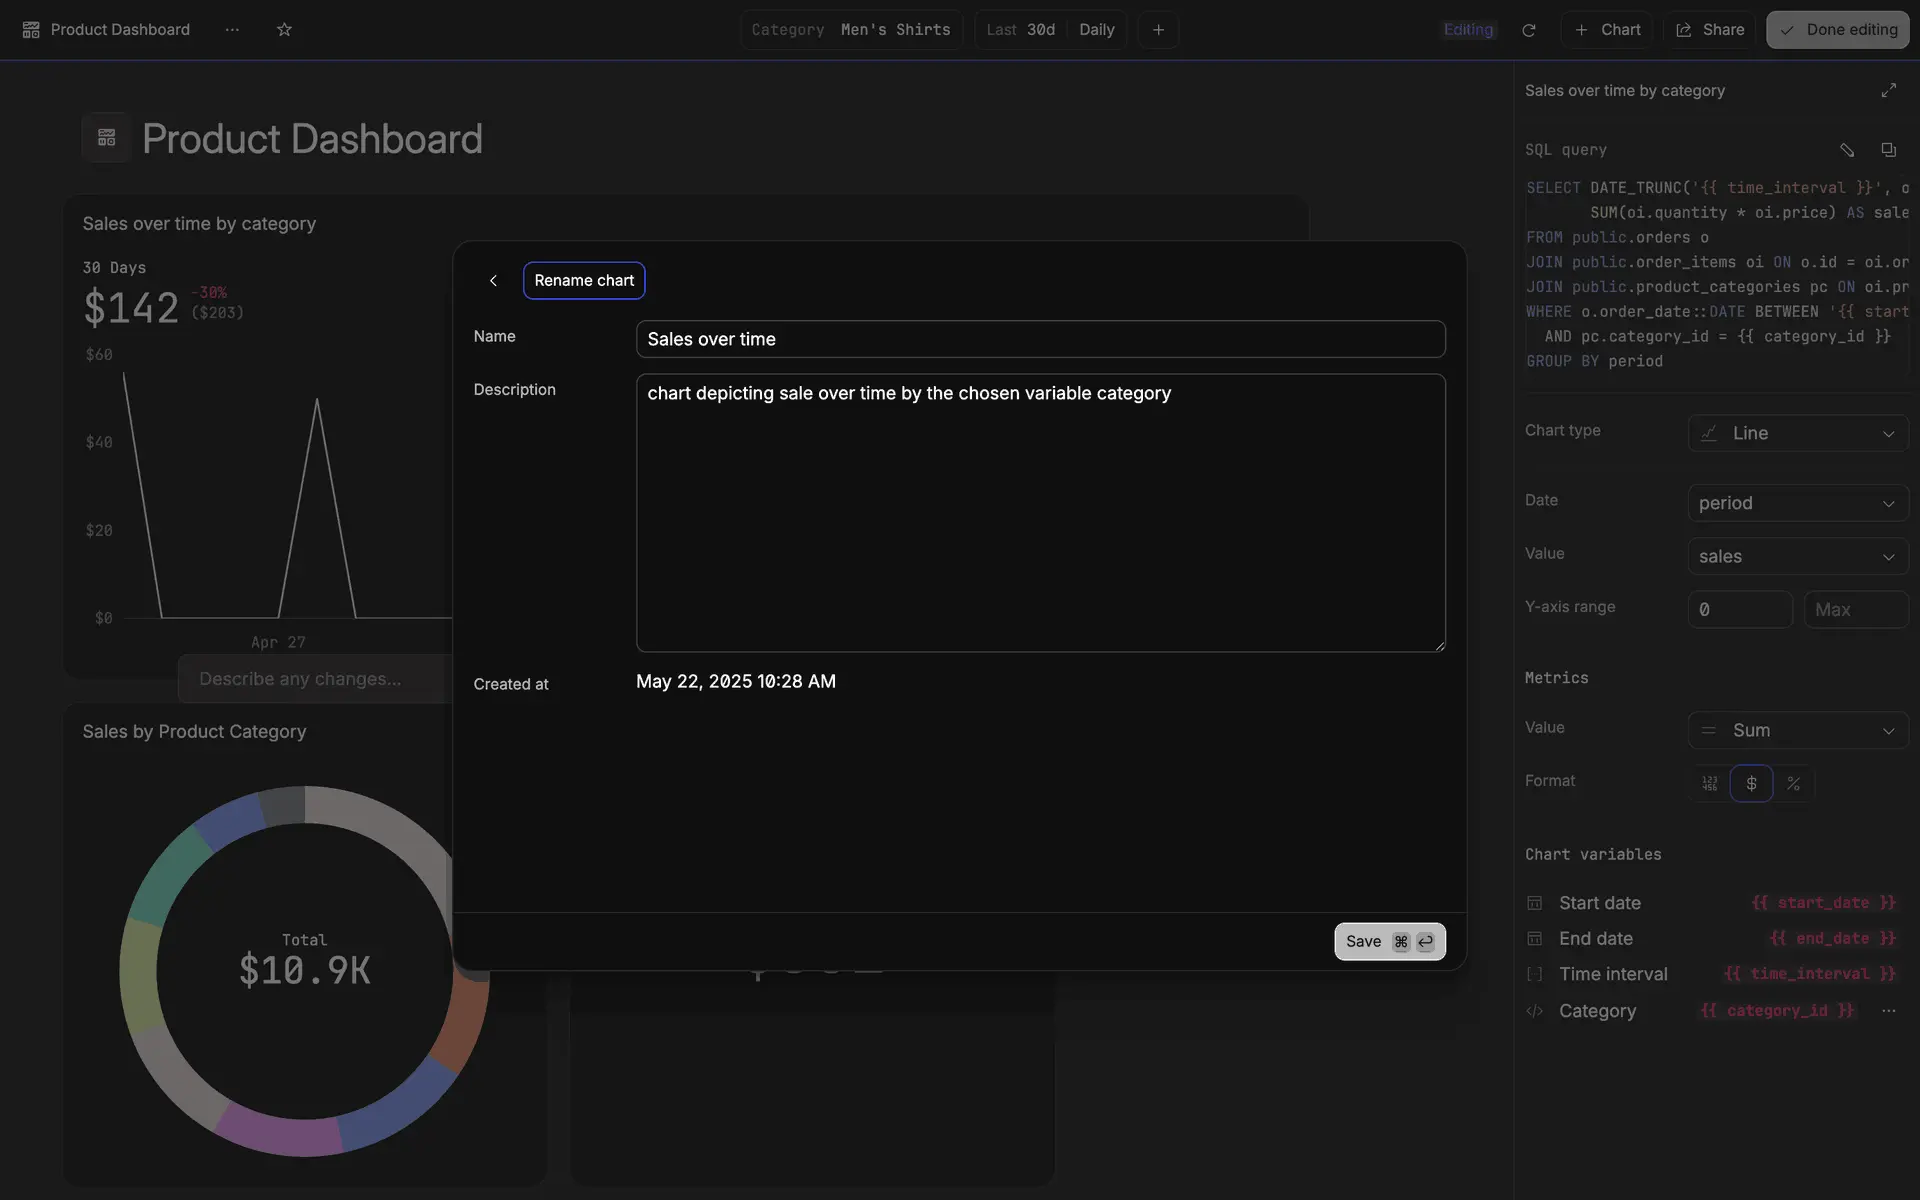1920x1200 pixels.
Task: Open the Category variable more options
Action: pyautogui.click(x=1888, y=1011)
